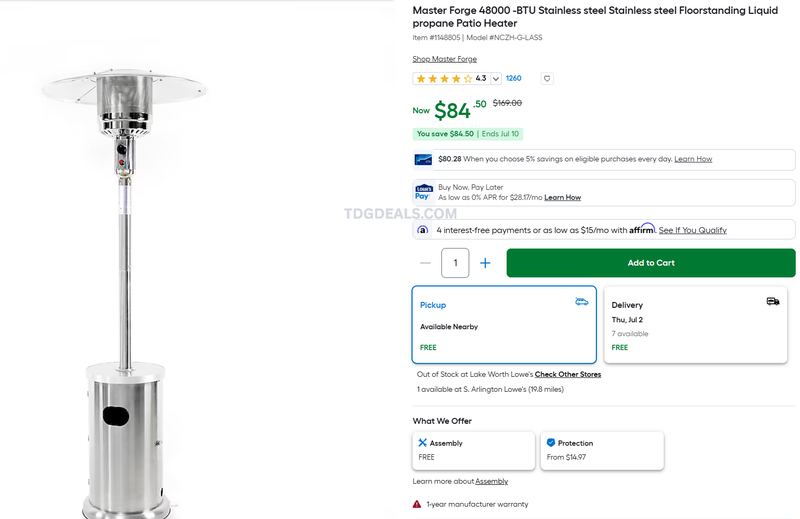Screen dimensions: 800x519
Task: Select the free Assembly offer card
Action: tap(473, 450)
